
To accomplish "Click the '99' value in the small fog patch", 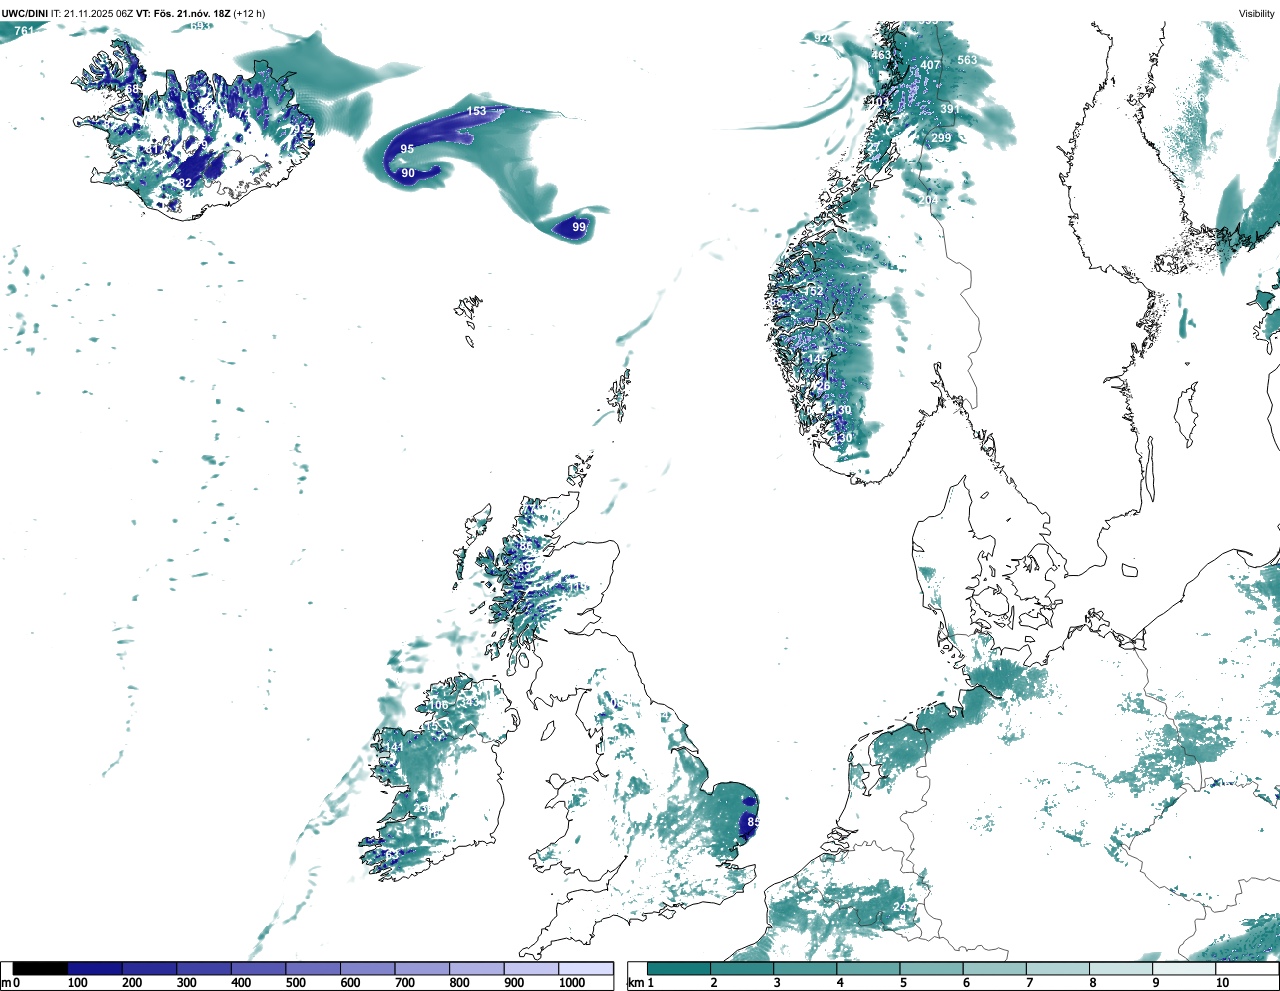I will pos(579,228).
